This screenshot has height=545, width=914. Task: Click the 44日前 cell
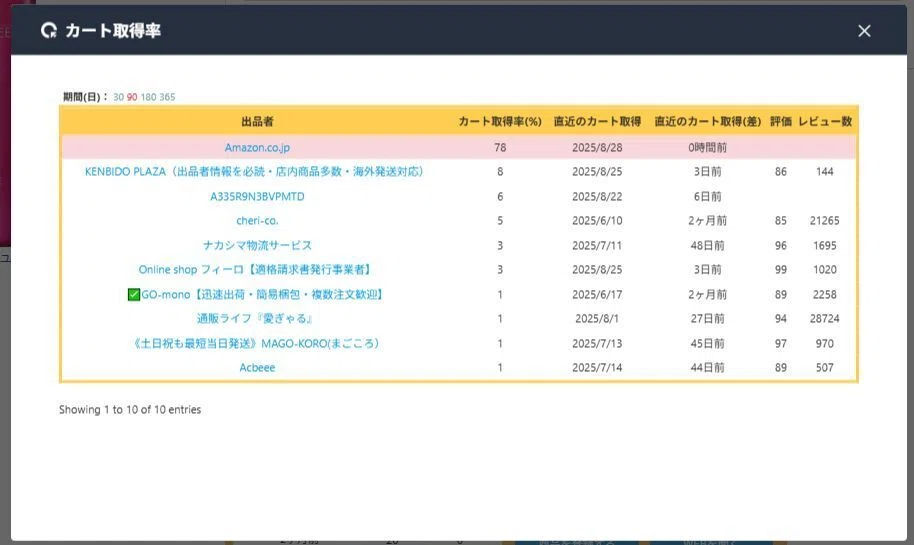point(708,368)
